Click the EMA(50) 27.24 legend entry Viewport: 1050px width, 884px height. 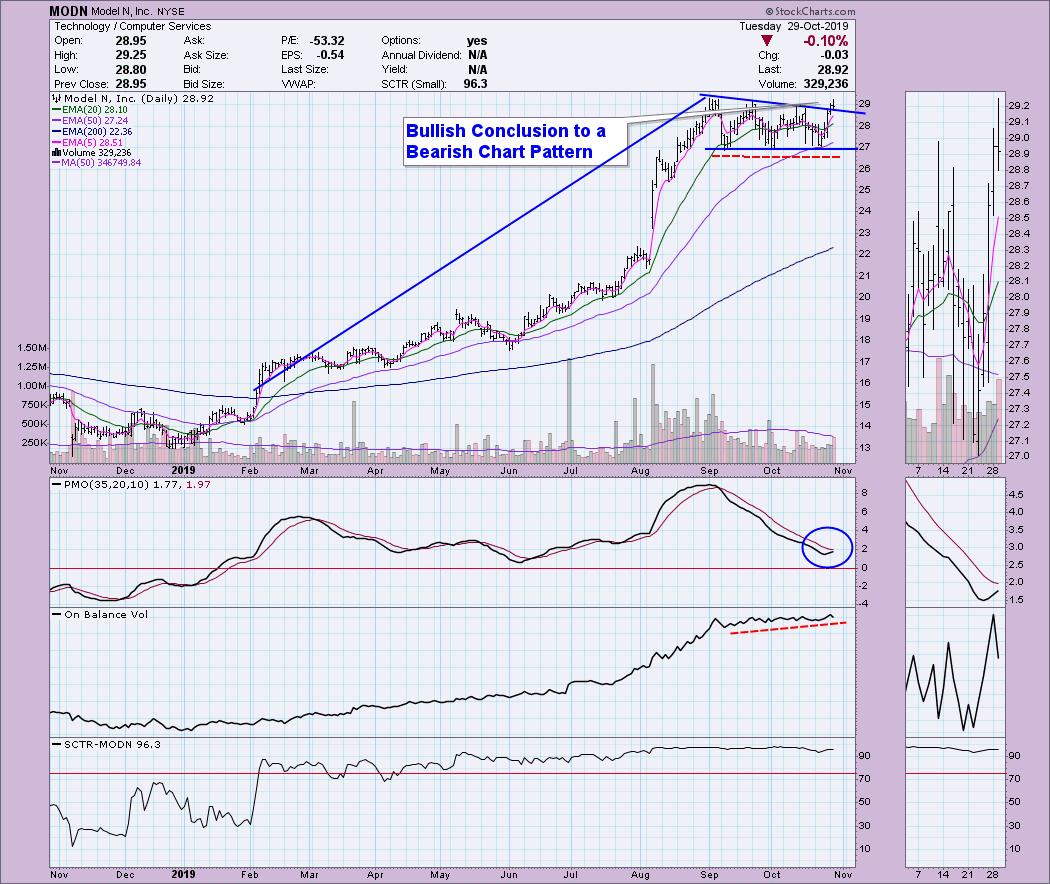94,121
